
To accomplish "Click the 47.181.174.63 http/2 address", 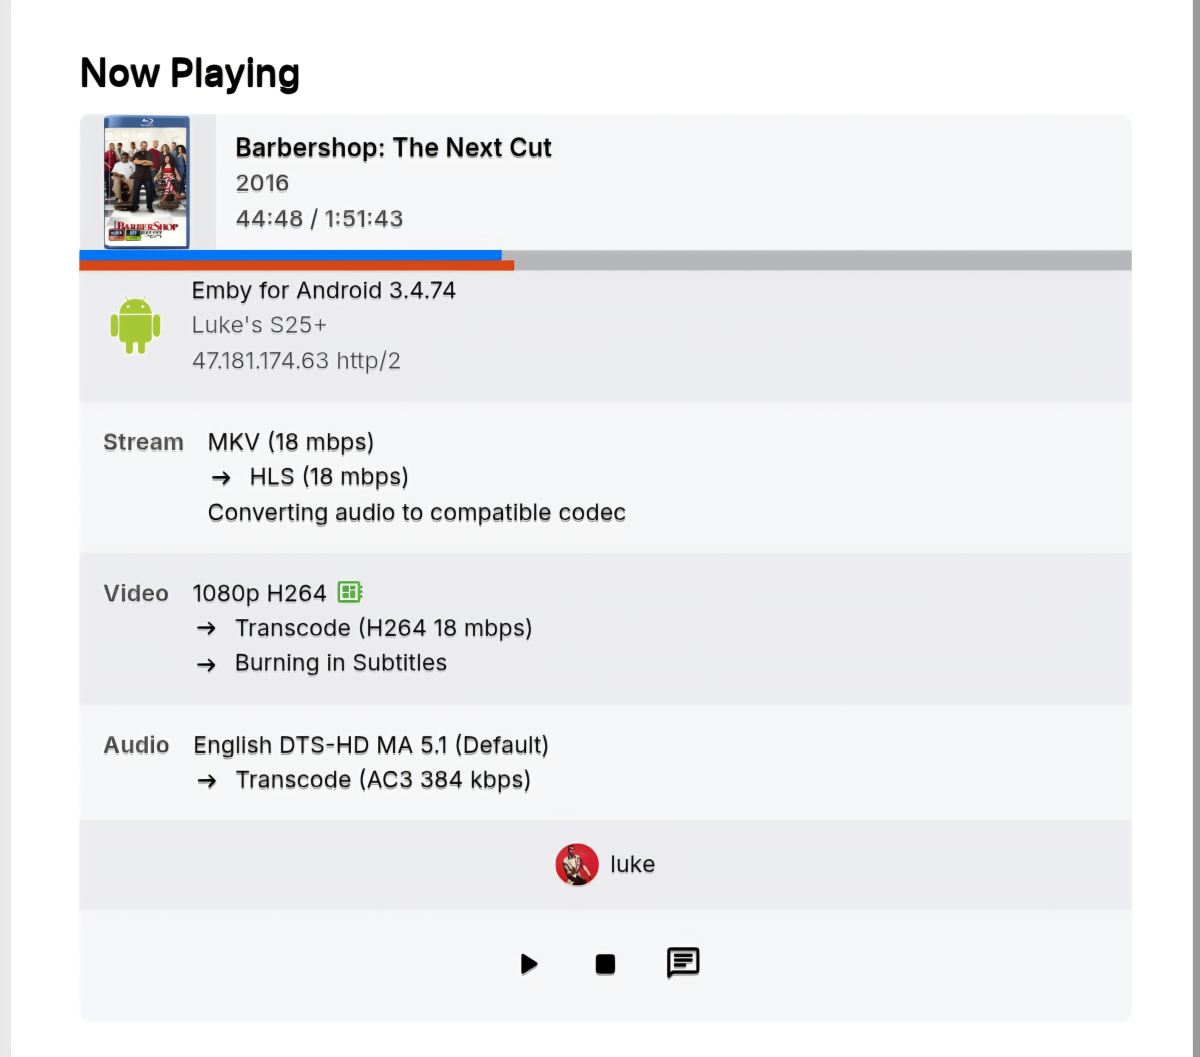I will click(296, 361).
